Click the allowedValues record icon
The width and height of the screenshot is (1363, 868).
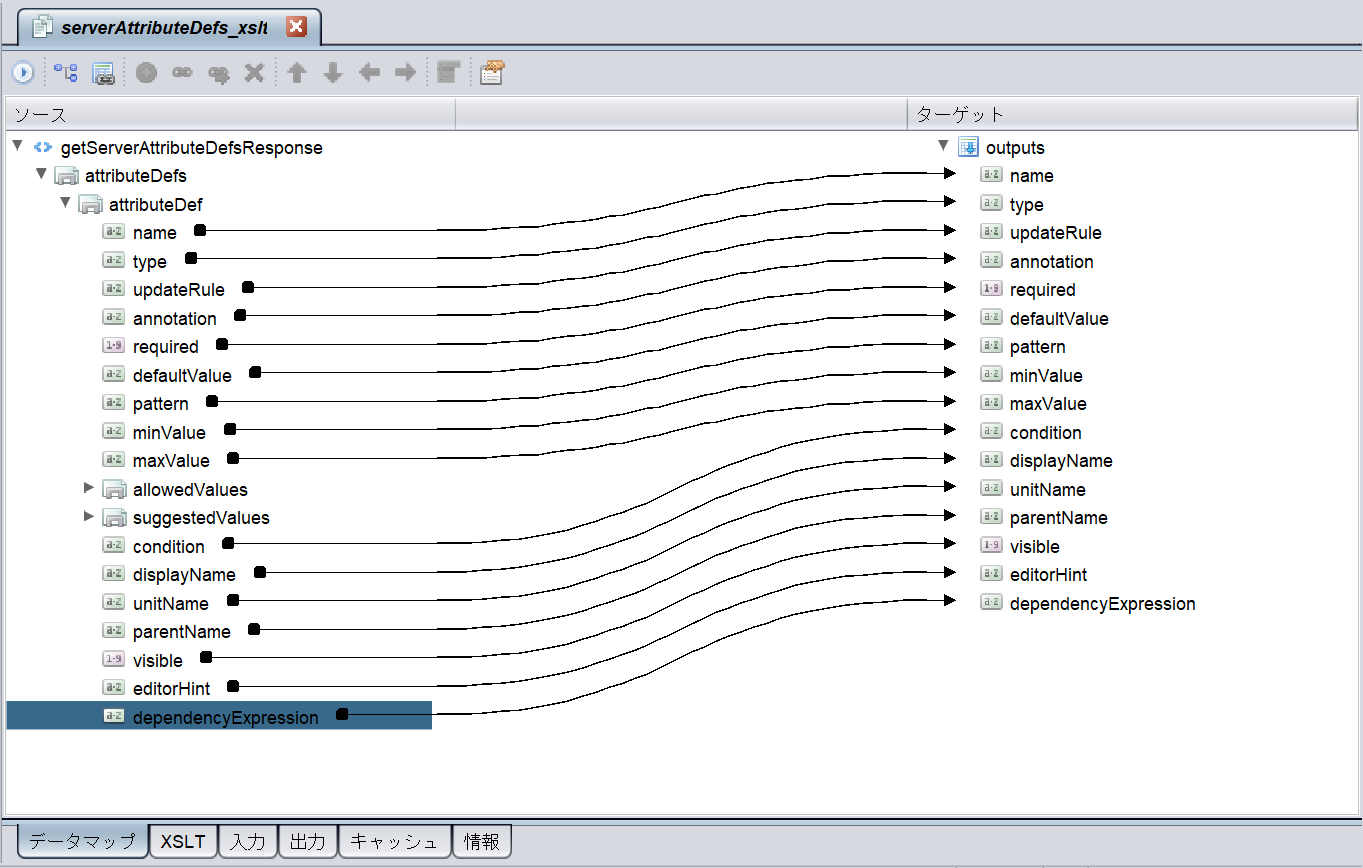pyautogui.click(x=114, y=490)
